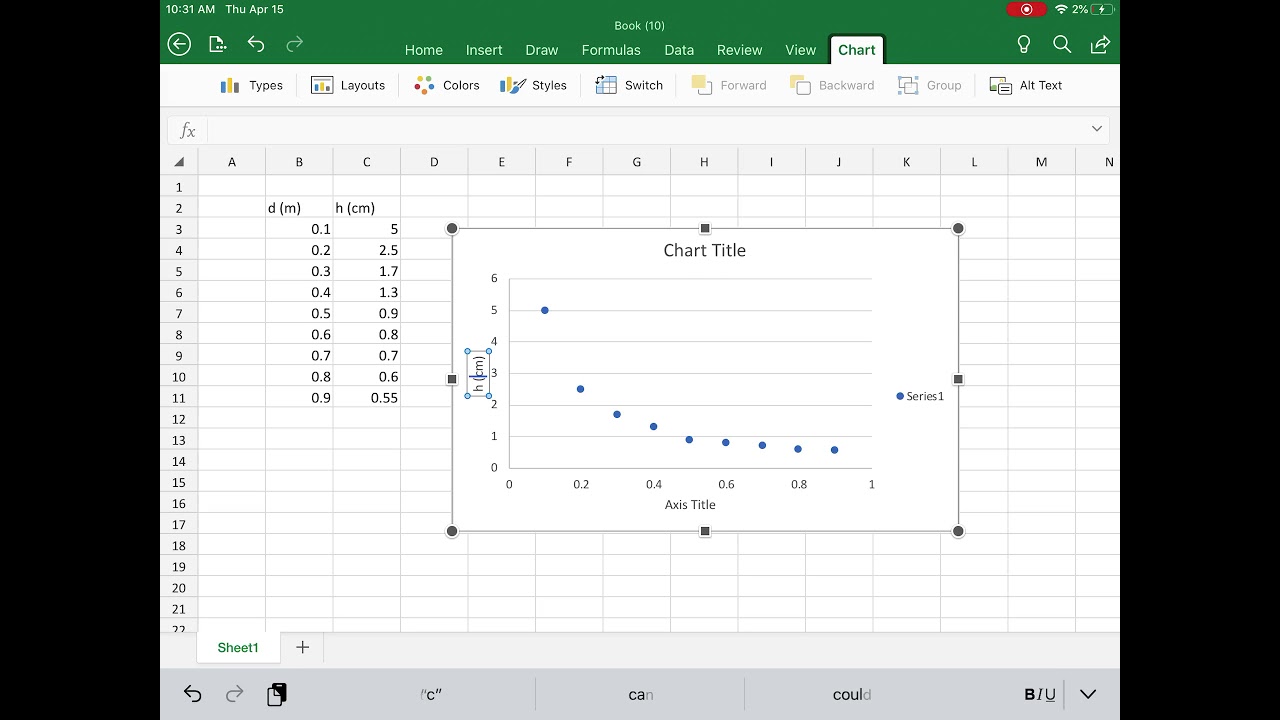Switch to the Draw tab
The height and width of the screenshot is (720, 1280).
point(542,50)
